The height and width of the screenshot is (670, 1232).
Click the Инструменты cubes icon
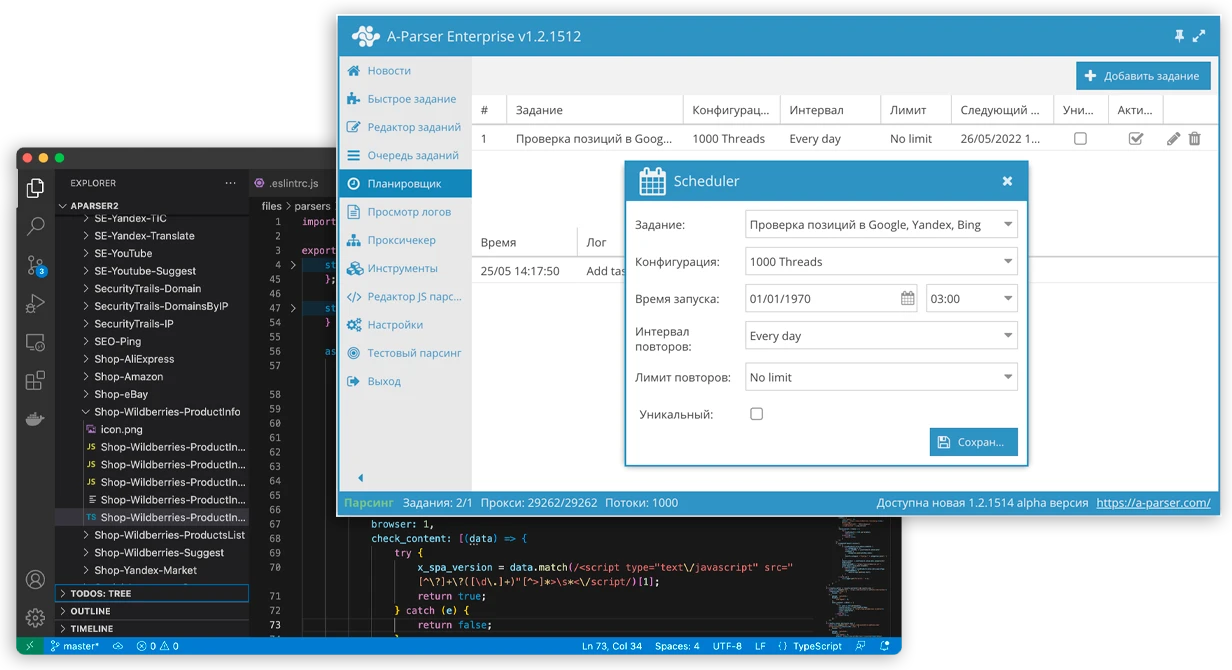click(x=353, y=268)
